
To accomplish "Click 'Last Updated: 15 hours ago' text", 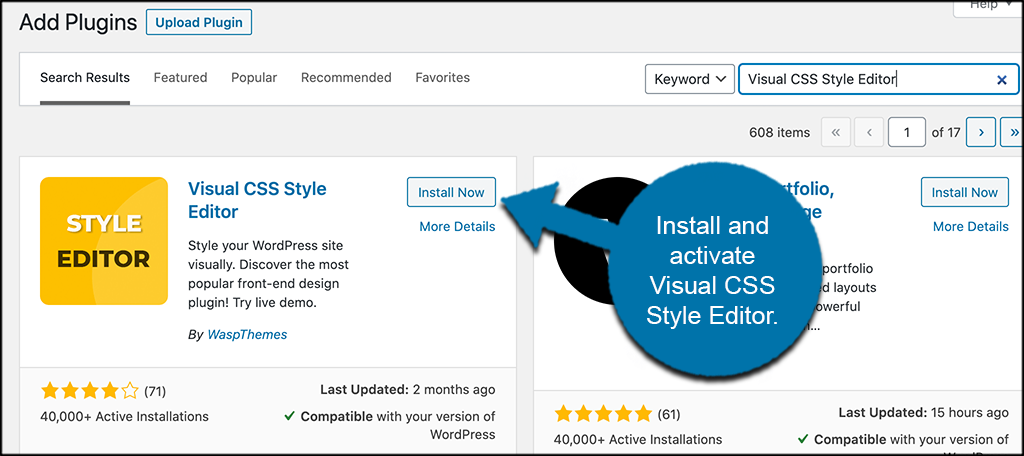I will click(x=923, y=413).
